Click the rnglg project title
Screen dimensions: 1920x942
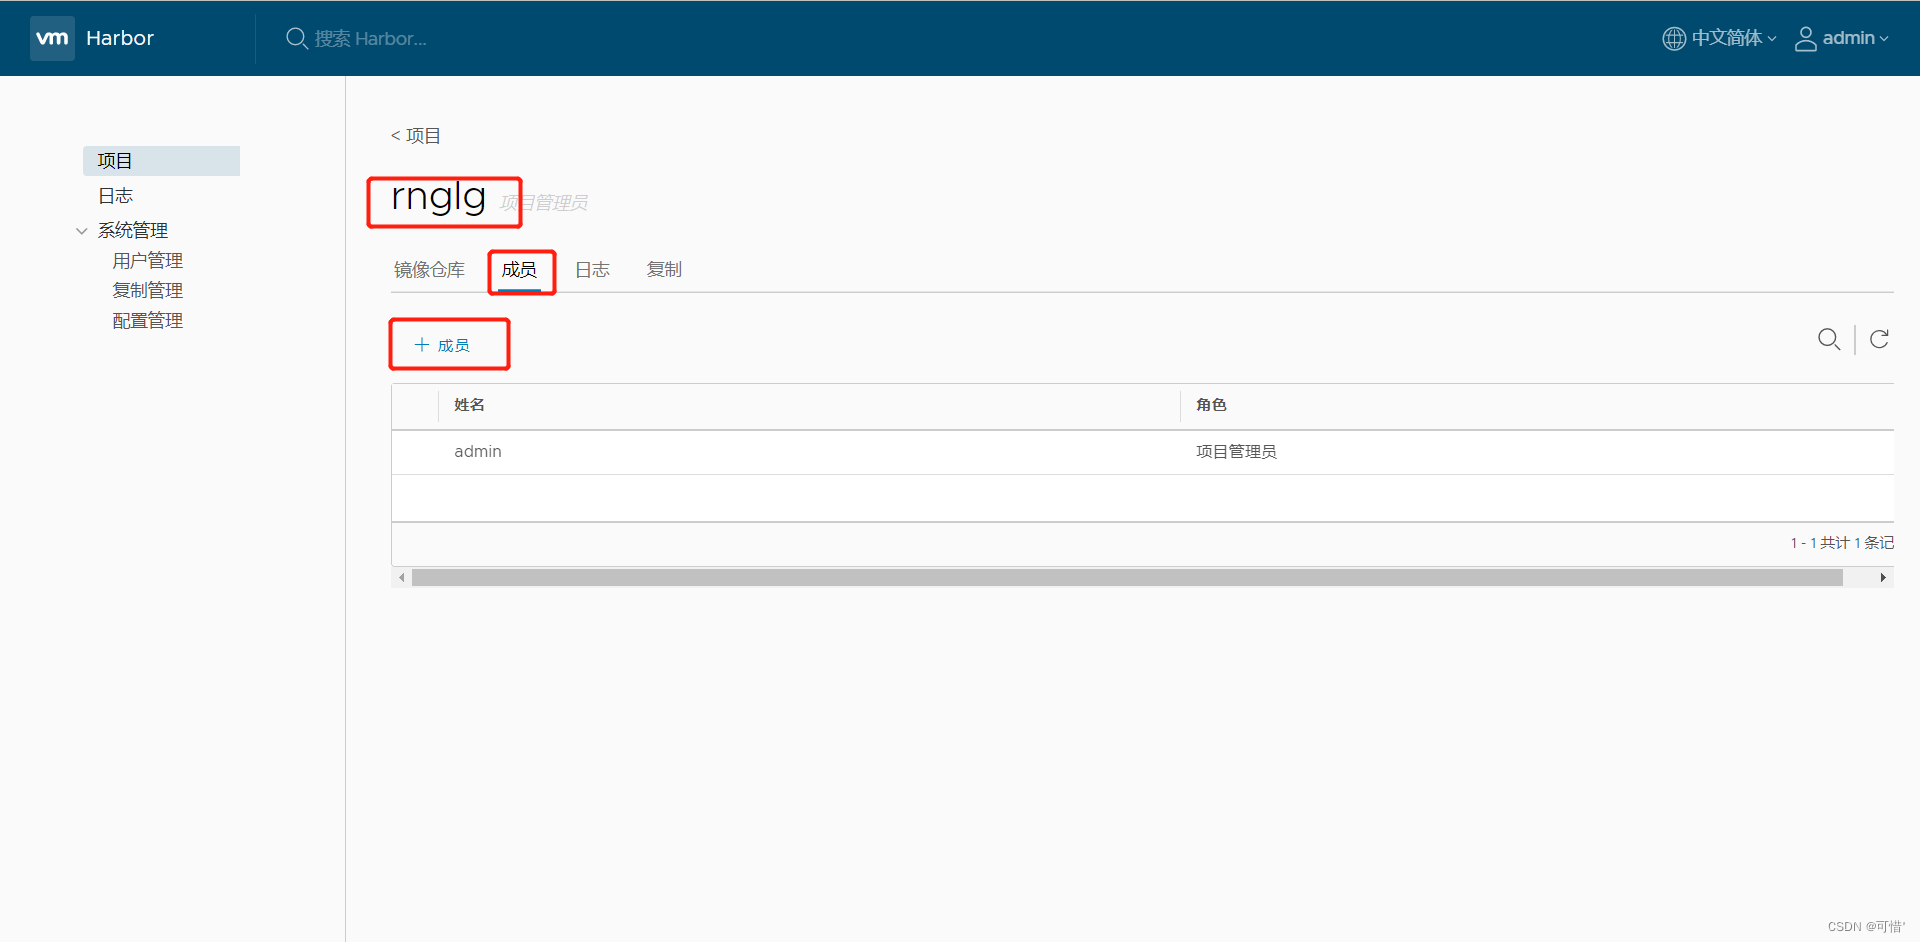coord(438,197)
